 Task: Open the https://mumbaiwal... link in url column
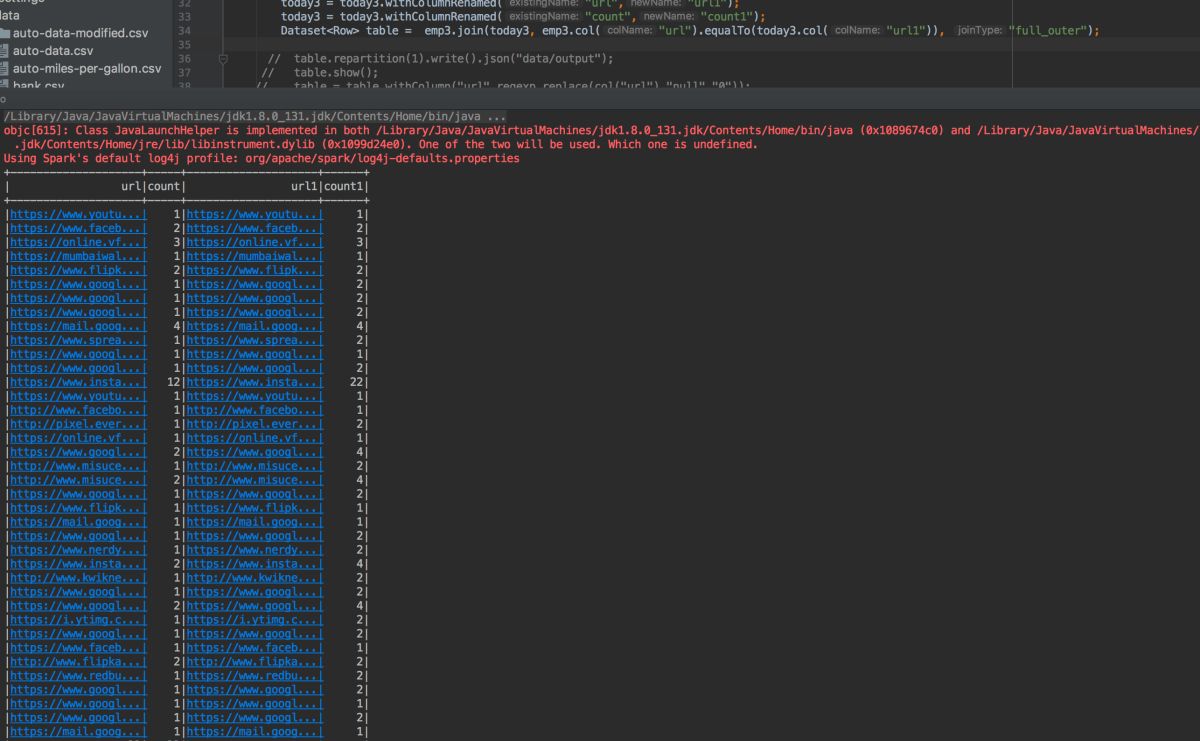[x=77, y=256]
